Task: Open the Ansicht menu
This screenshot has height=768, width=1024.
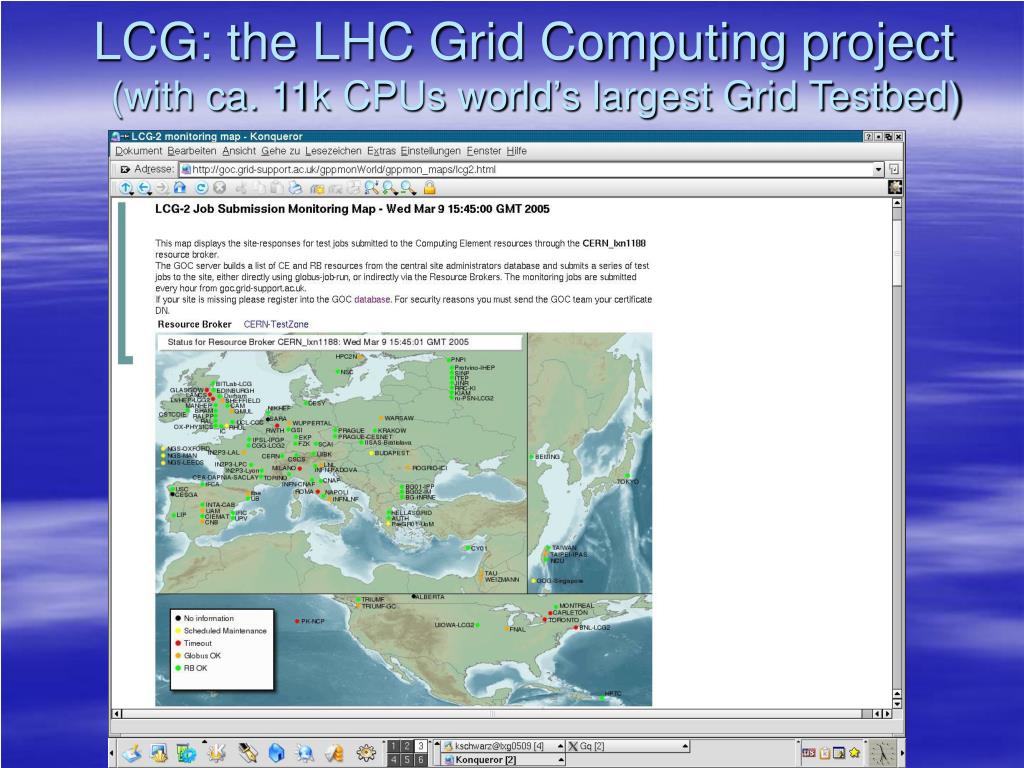Action: coord(239,151)
